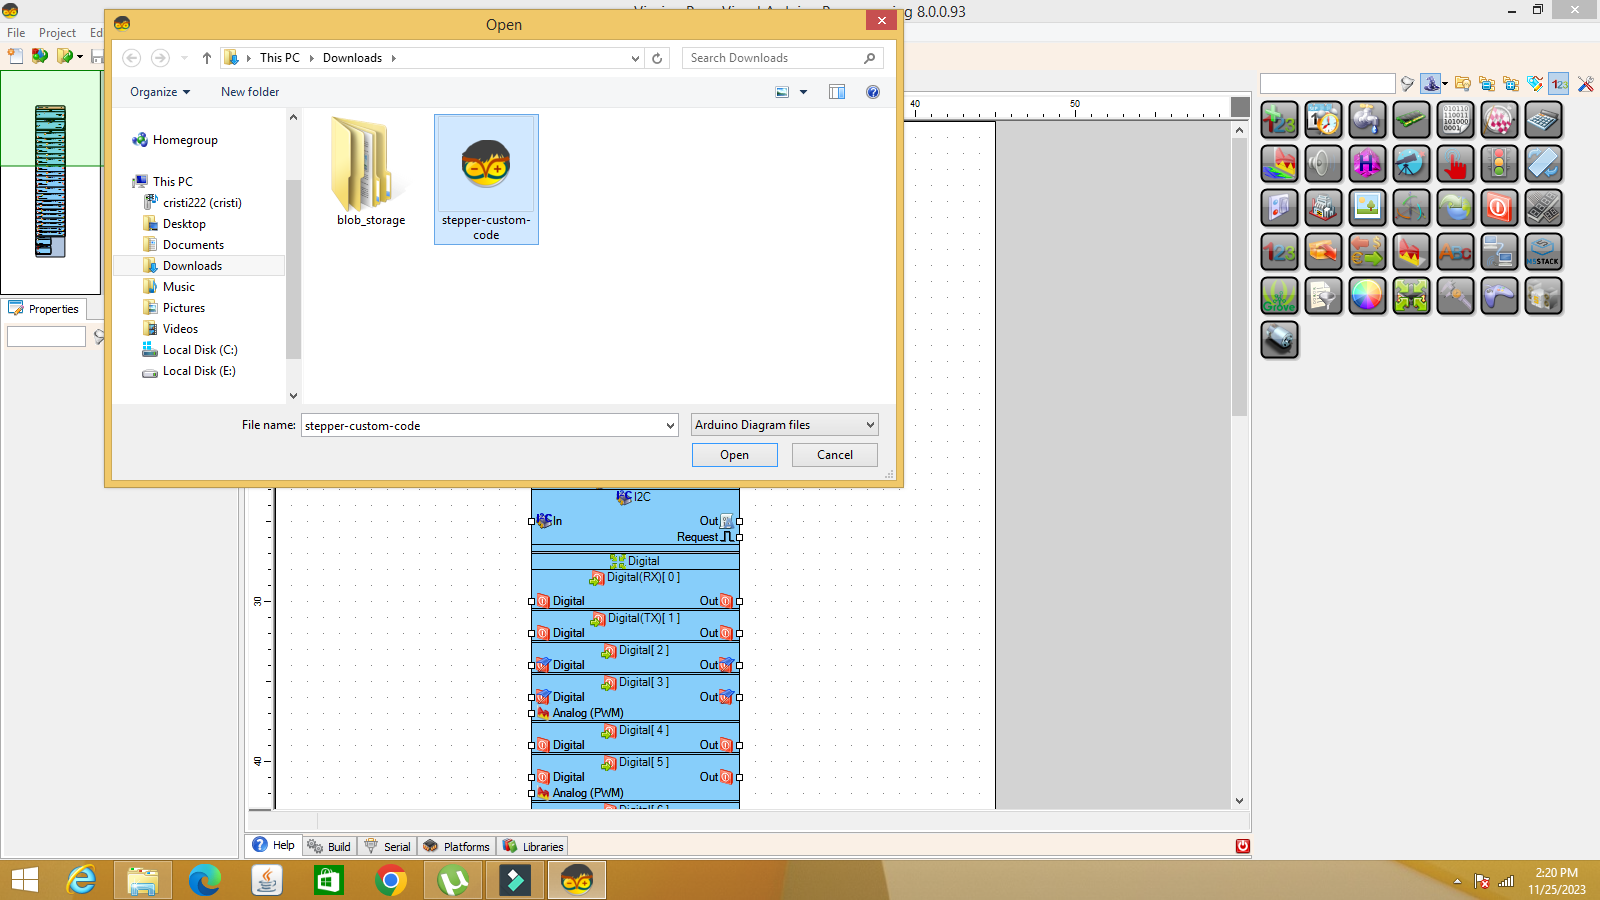The image size is (1600, 900).
Task: Open the Text components category with ABC icon
Action: click(1455, 251)
